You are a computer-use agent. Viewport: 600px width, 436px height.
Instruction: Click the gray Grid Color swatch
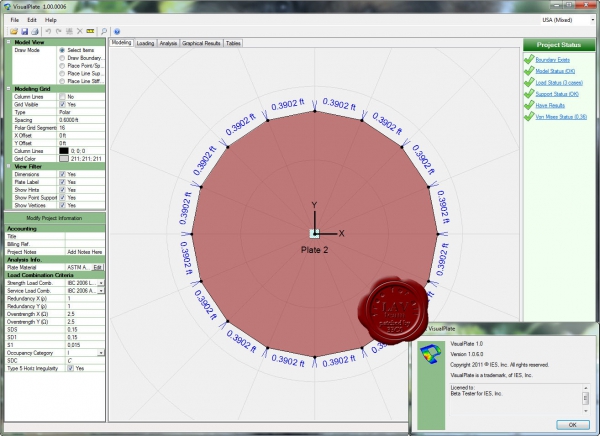coord(64,158)
